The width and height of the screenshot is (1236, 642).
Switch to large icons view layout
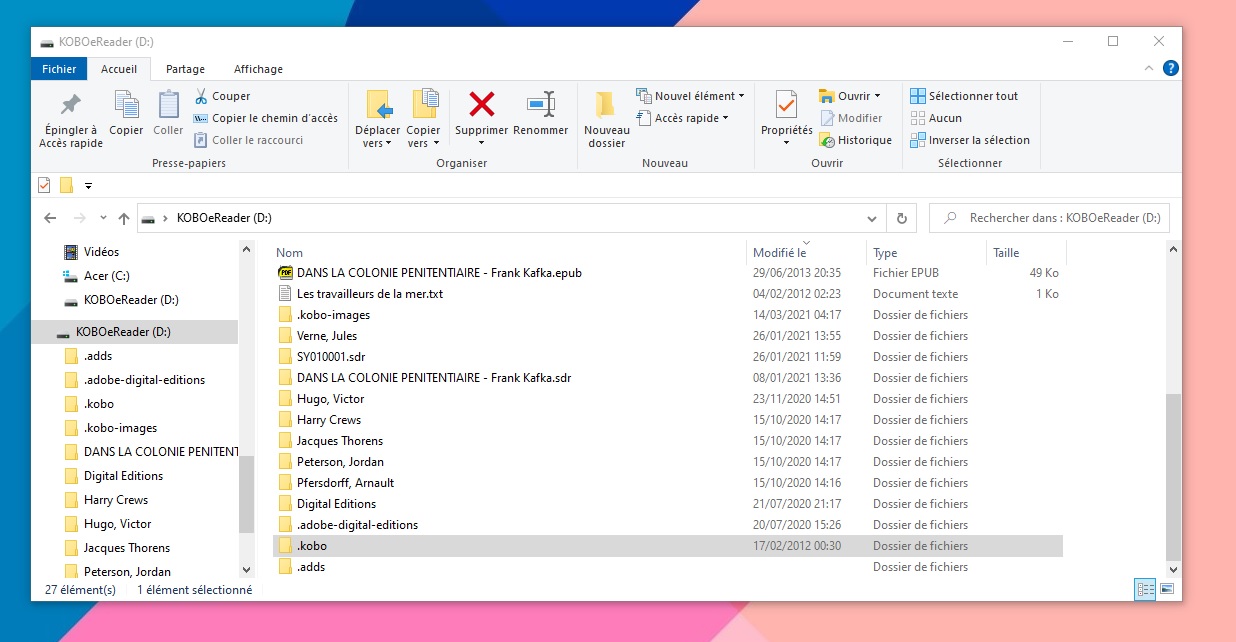click(1166, 590)
